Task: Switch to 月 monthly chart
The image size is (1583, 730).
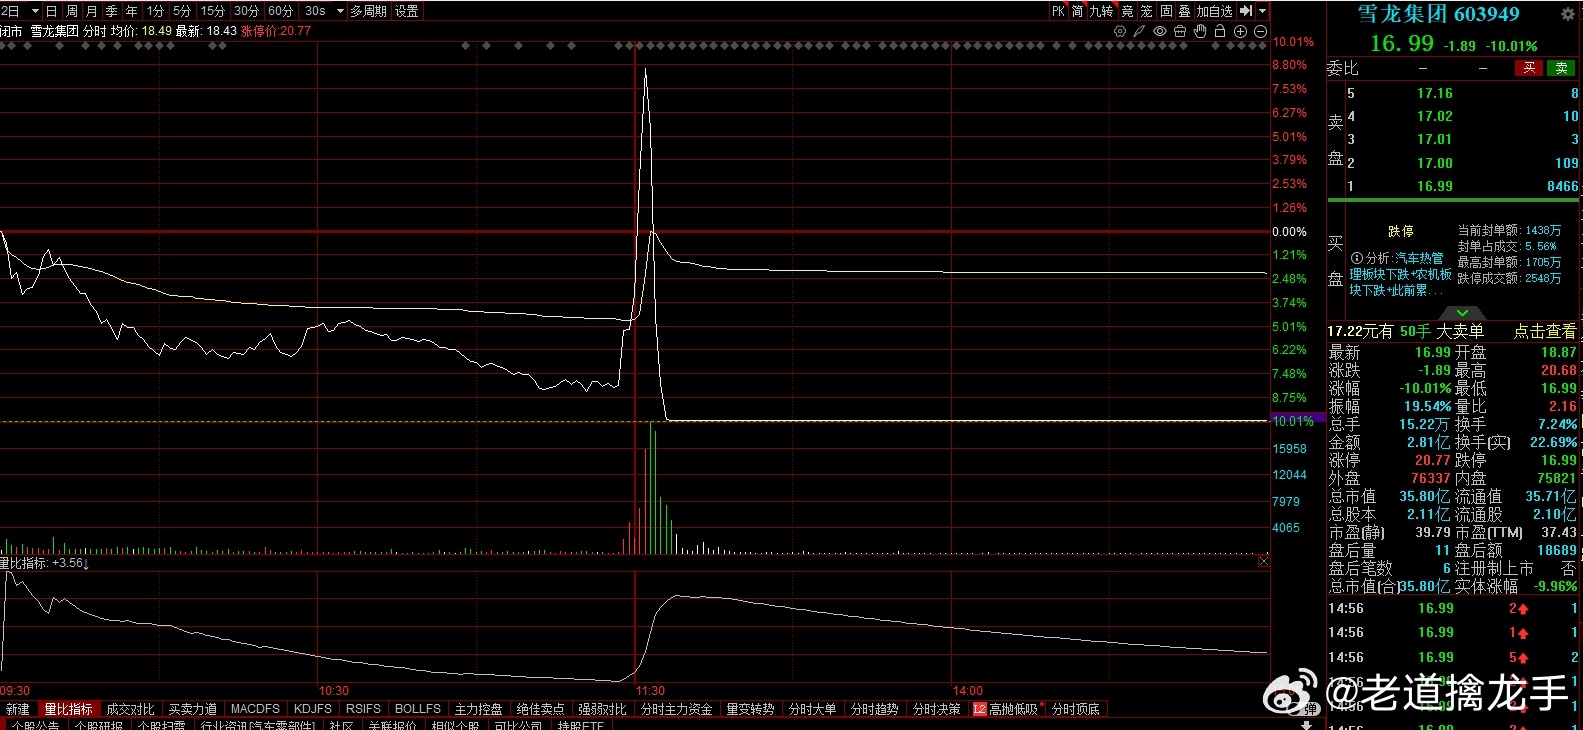Action: (91, 11)
